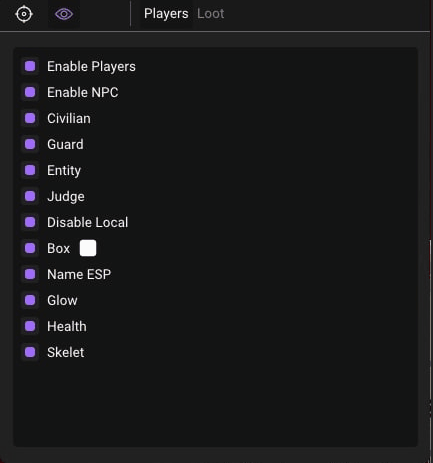Select the Players tab

tap(166, 14)
